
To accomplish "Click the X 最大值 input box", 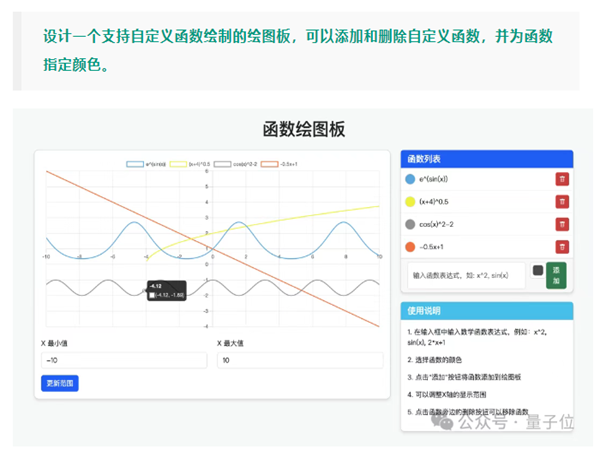I will (299, 359).
